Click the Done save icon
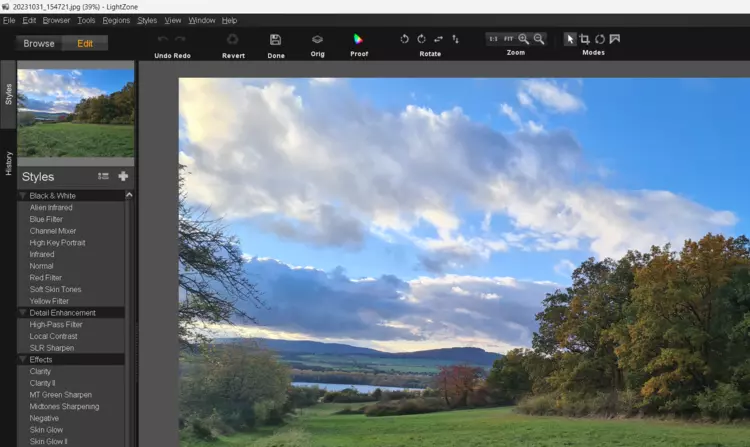 pyautogui.click(x=275, y=40)
